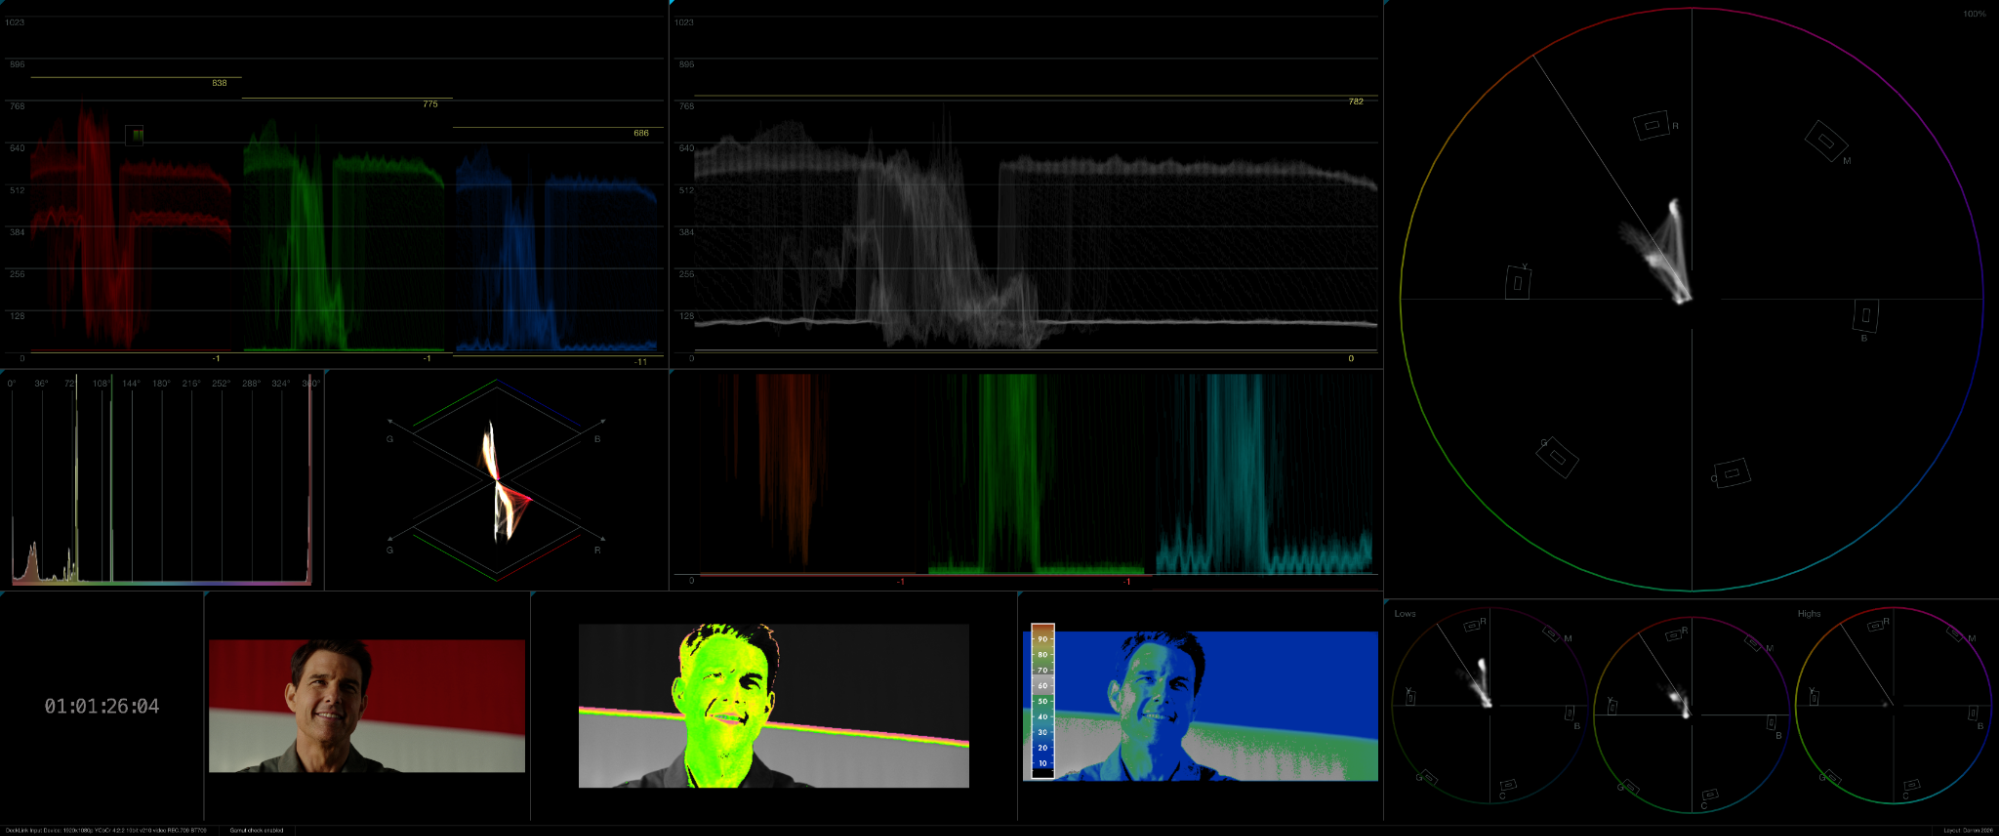Click the 36° label in hue histogram
The width and height of the screenshot is (1999, 837).
[x=41, y=383]
